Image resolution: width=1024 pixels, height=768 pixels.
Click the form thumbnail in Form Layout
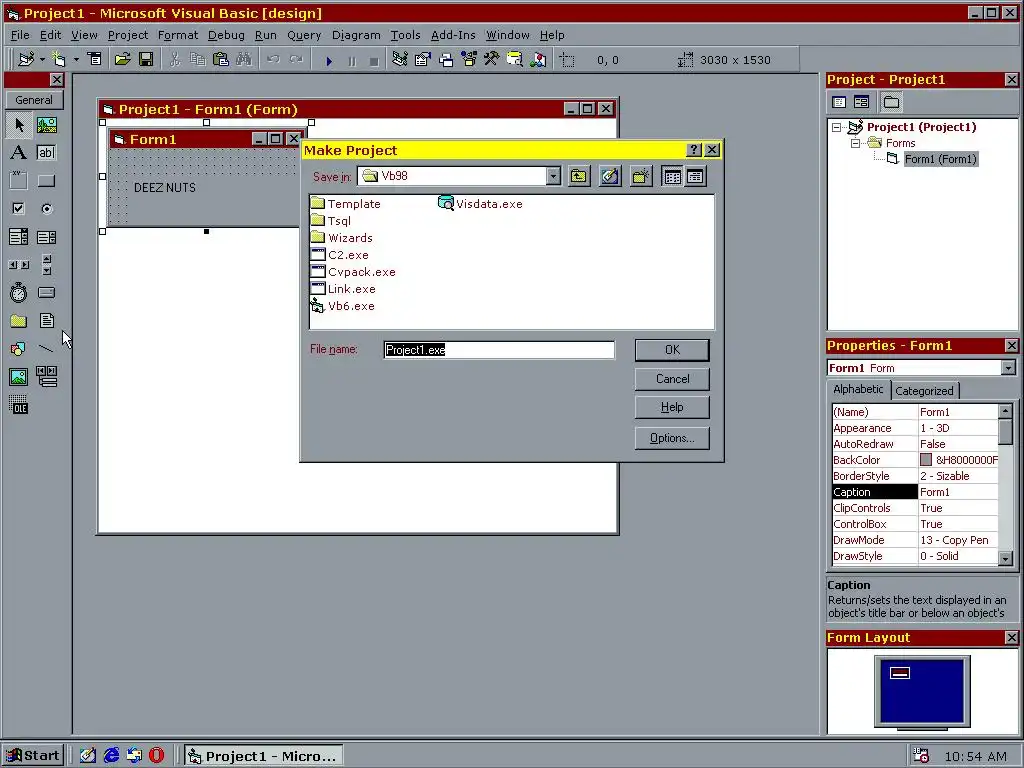pyautogui.click(x=900, y=673)
